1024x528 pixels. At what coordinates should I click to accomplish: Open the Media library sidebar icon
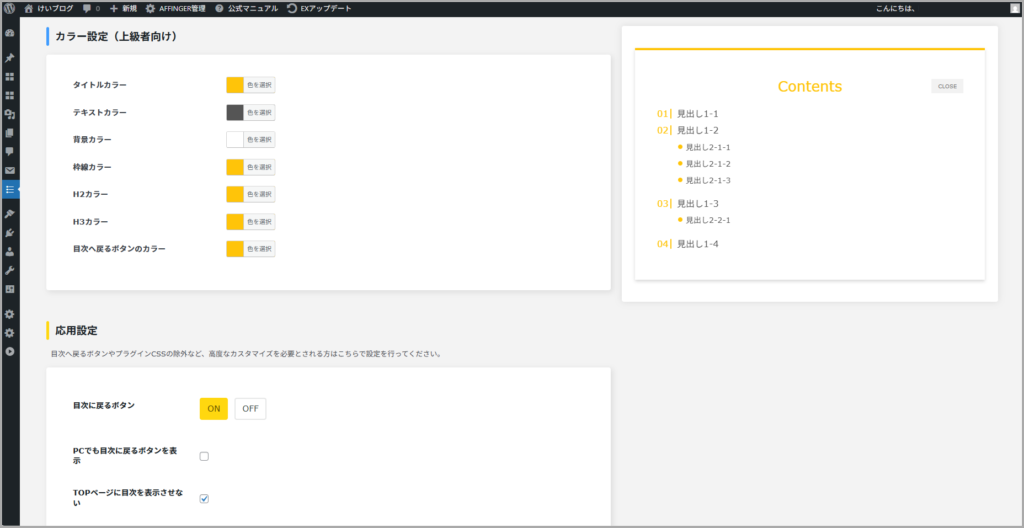(x=10, y=114)
